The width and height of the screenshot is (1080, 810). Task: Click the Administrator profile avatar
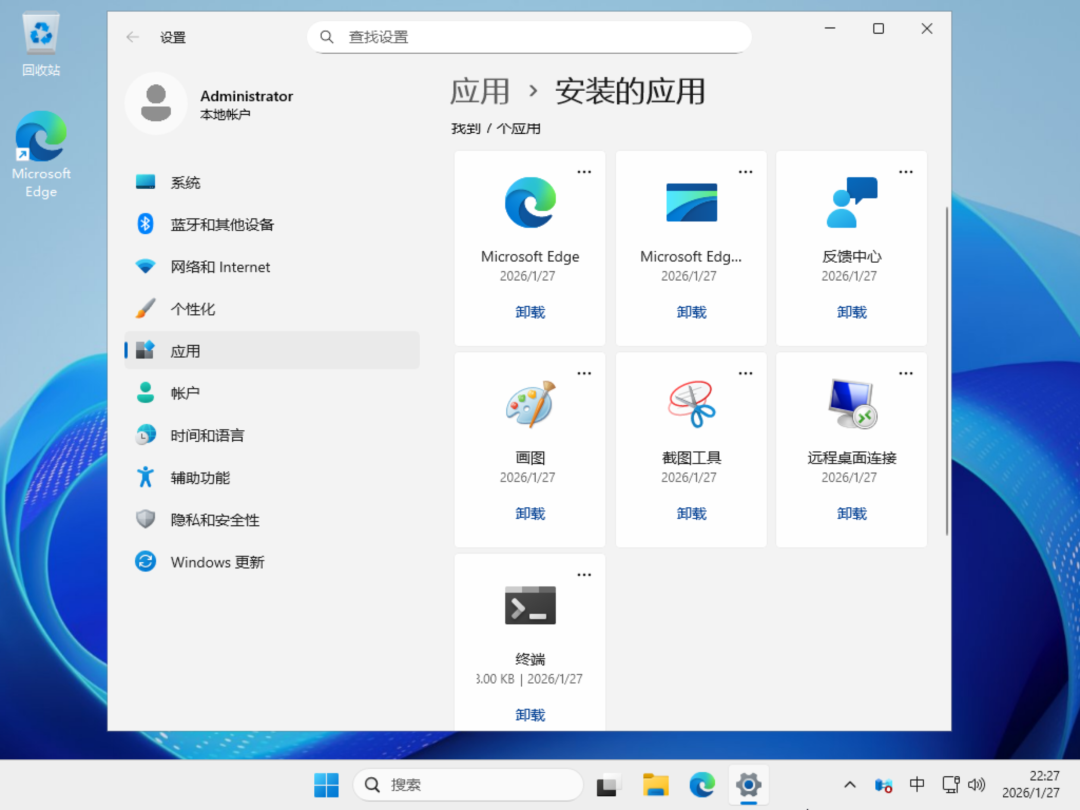pos(156,103)
